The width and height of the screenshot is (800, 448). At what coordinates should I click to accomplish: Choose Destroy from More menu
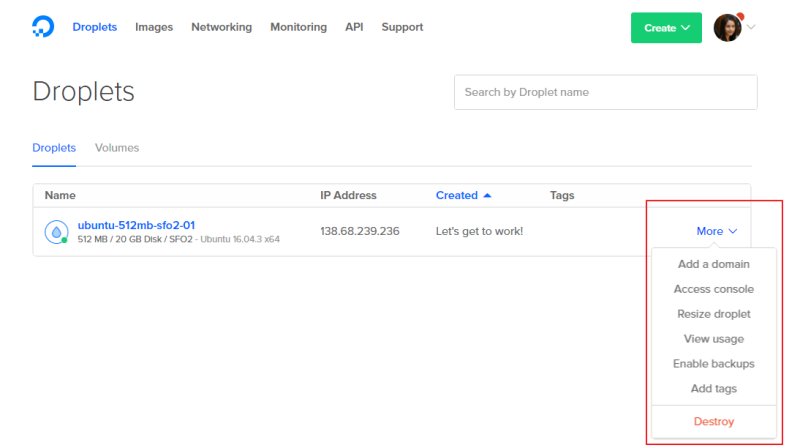714,421
